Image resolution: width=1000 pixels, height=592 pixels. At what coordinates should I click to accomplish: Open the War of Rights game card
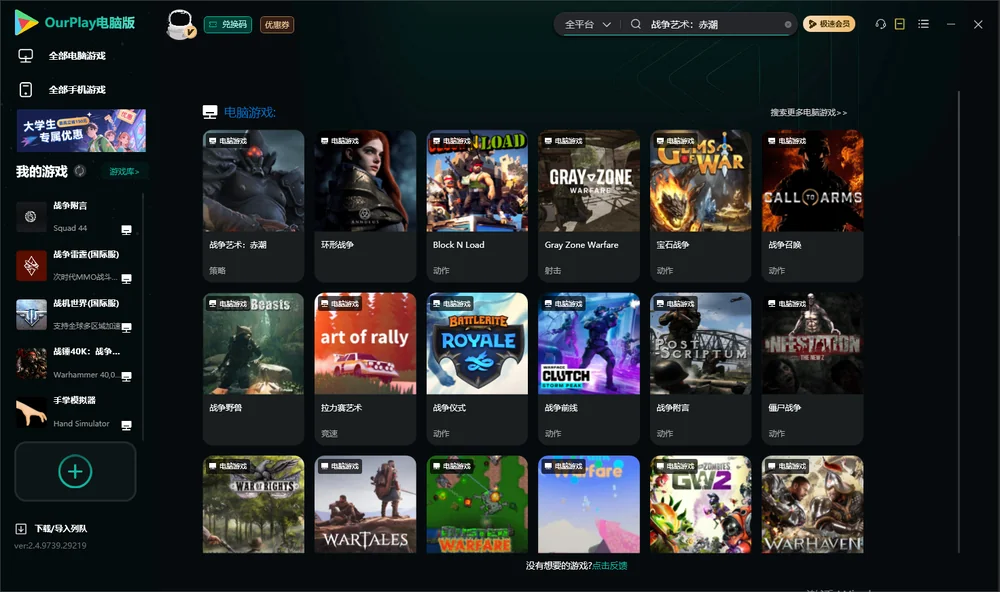point(253,504)
